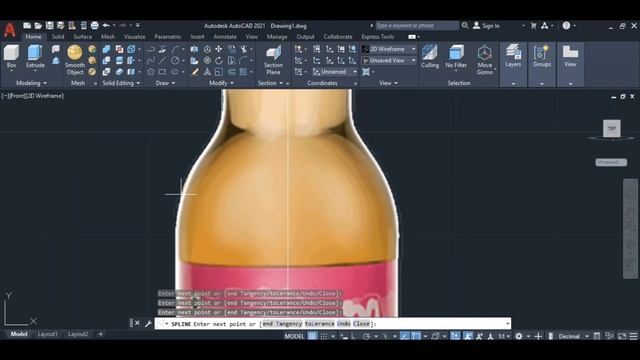Toggle polar tracking in status bar
The width and height of the screenshot is (640, 360).
tap(366, 336)
